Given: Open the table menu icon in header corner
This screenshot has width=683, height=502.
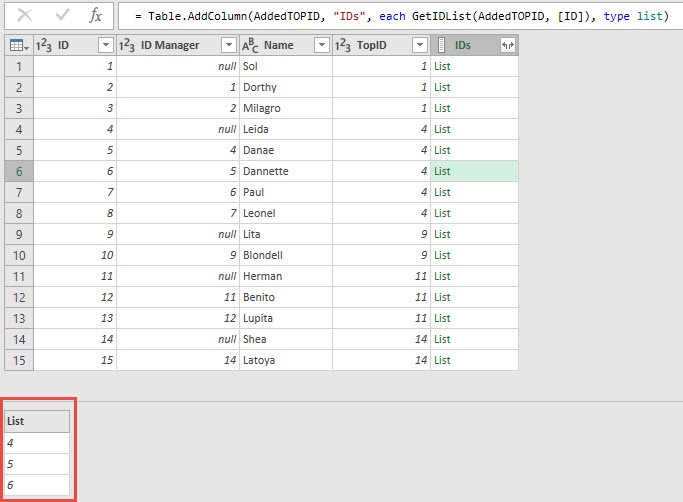Looking at the screenshot, I should pos(19,45).
